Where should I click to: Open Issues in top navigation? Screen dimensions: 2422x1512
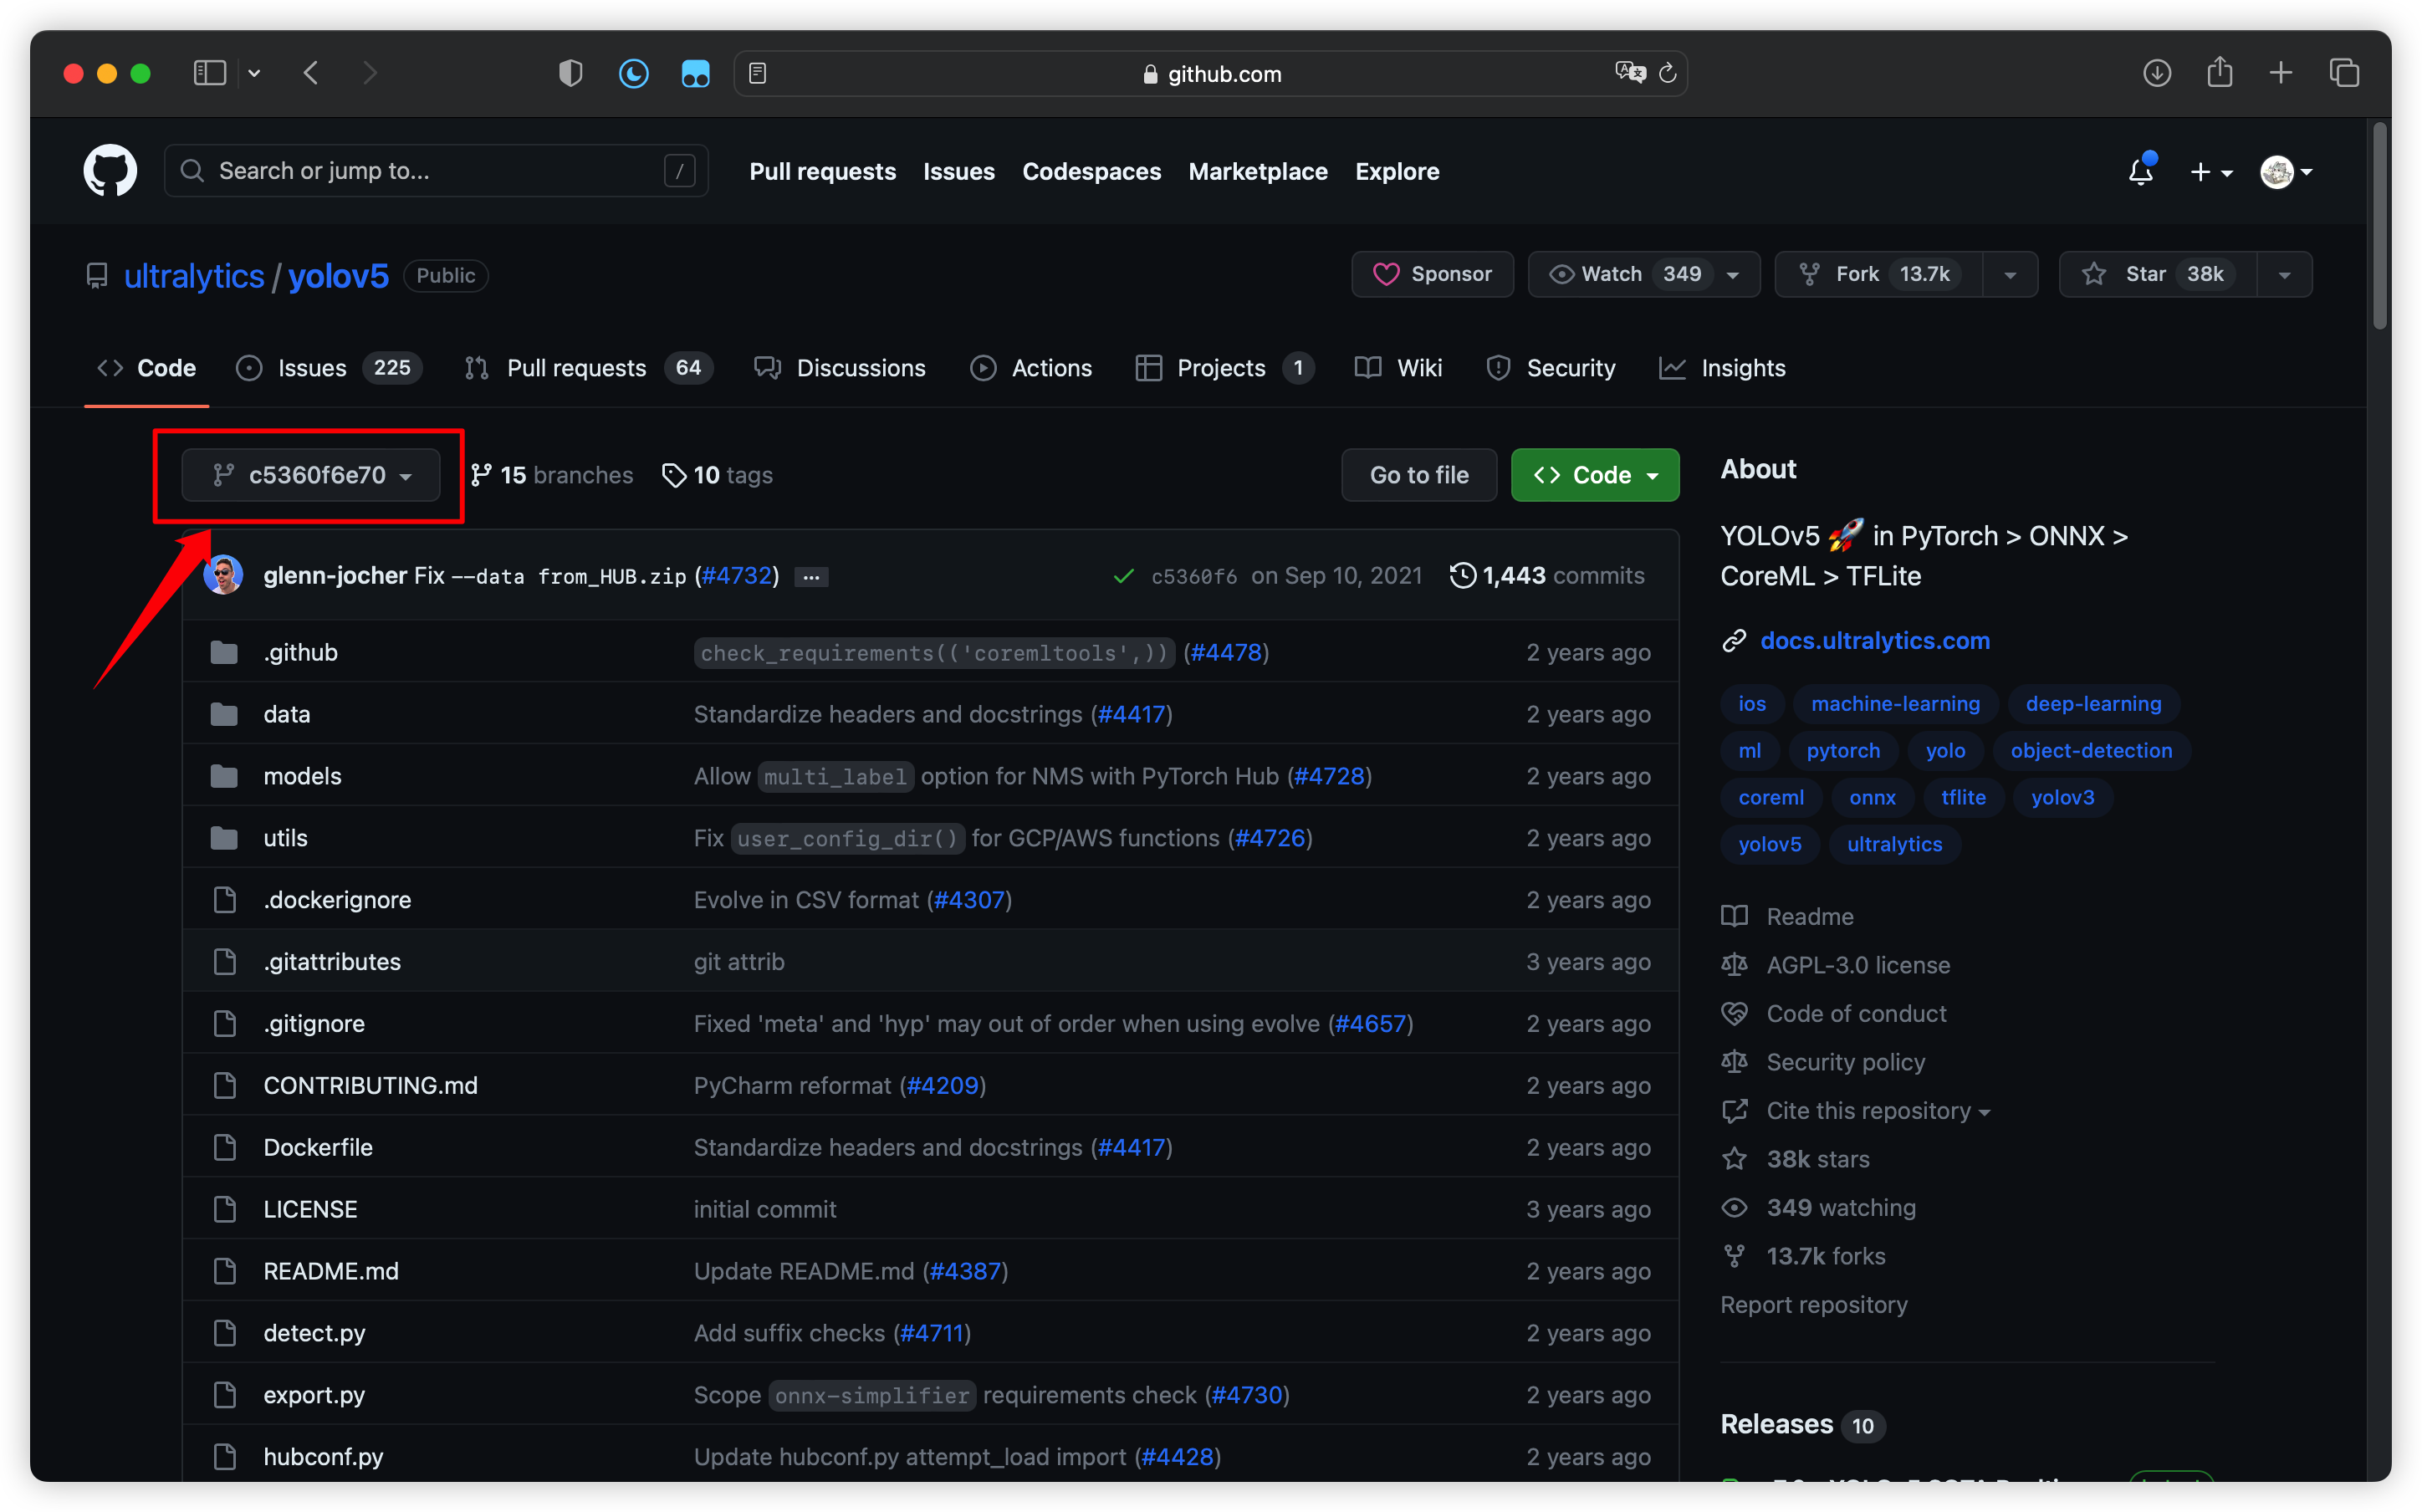[958, 171]
